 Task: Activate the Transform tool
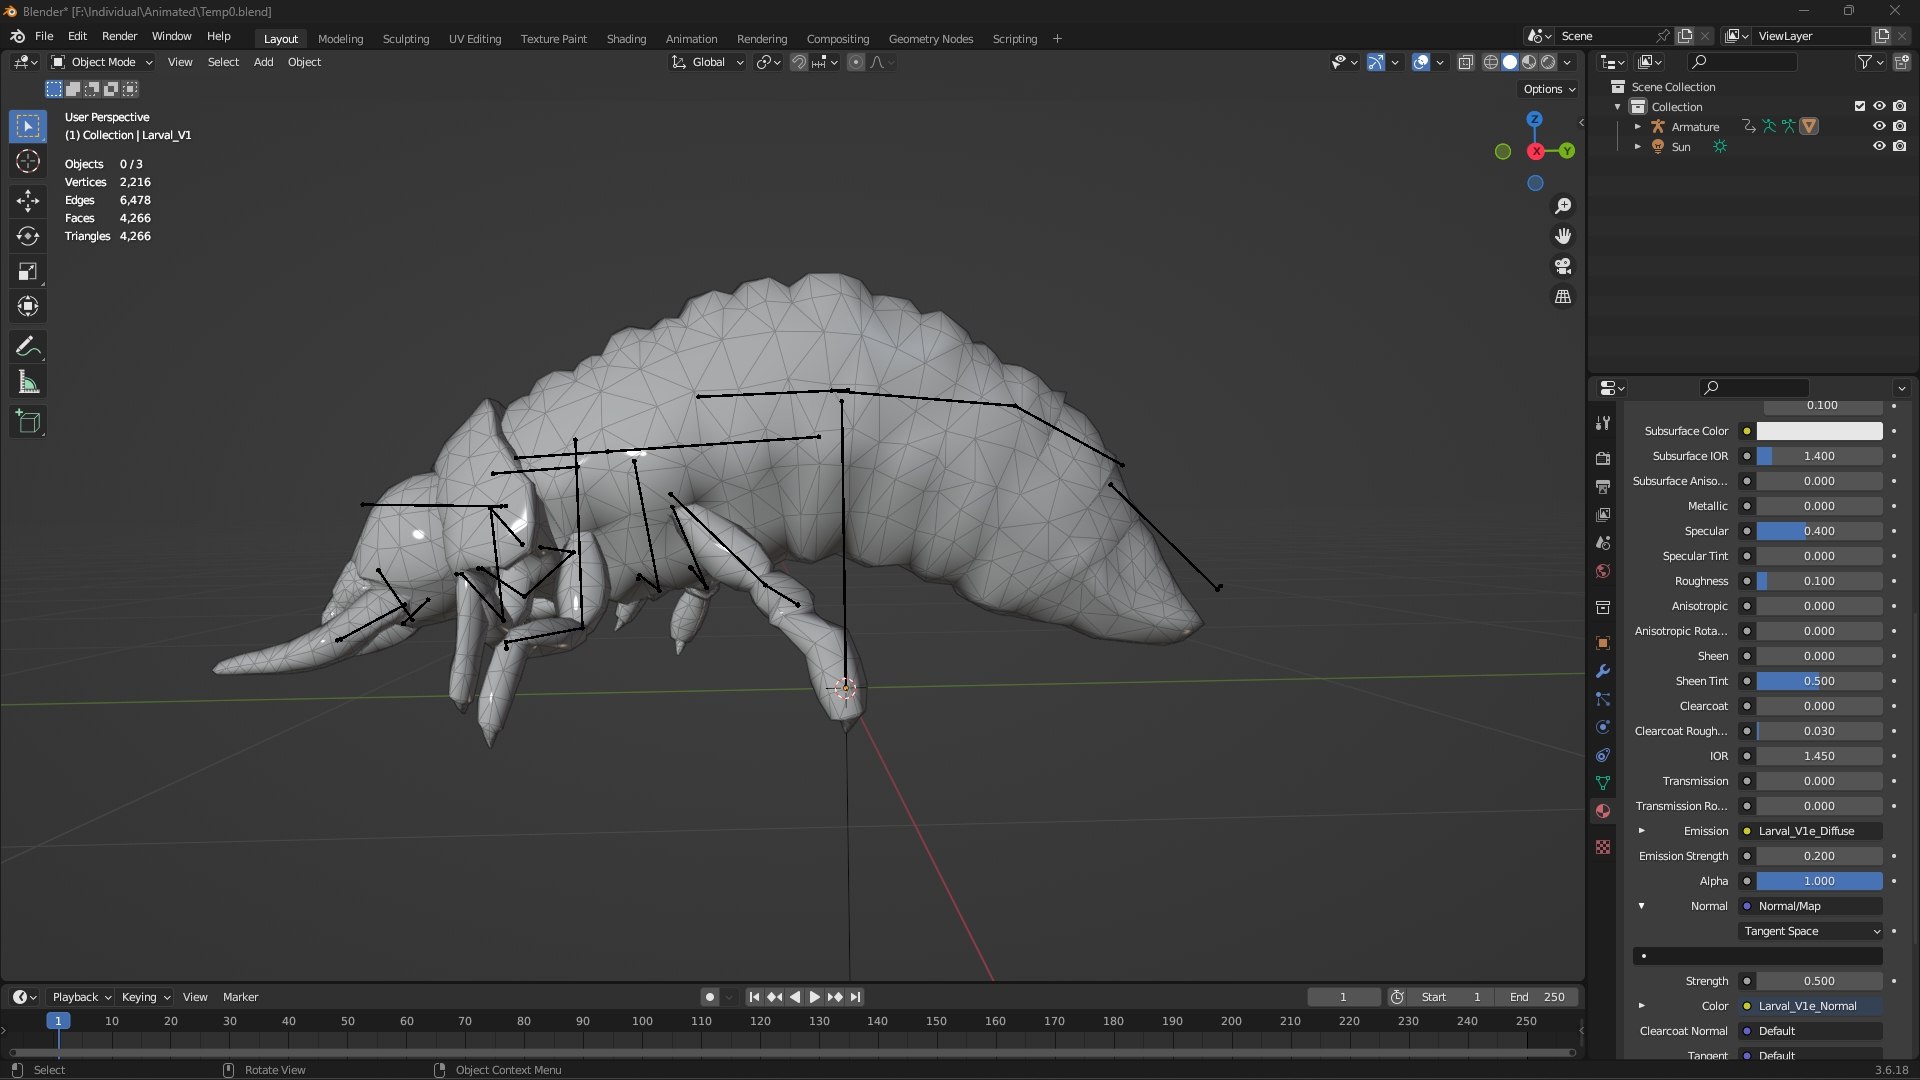click(x=28, y=306)
